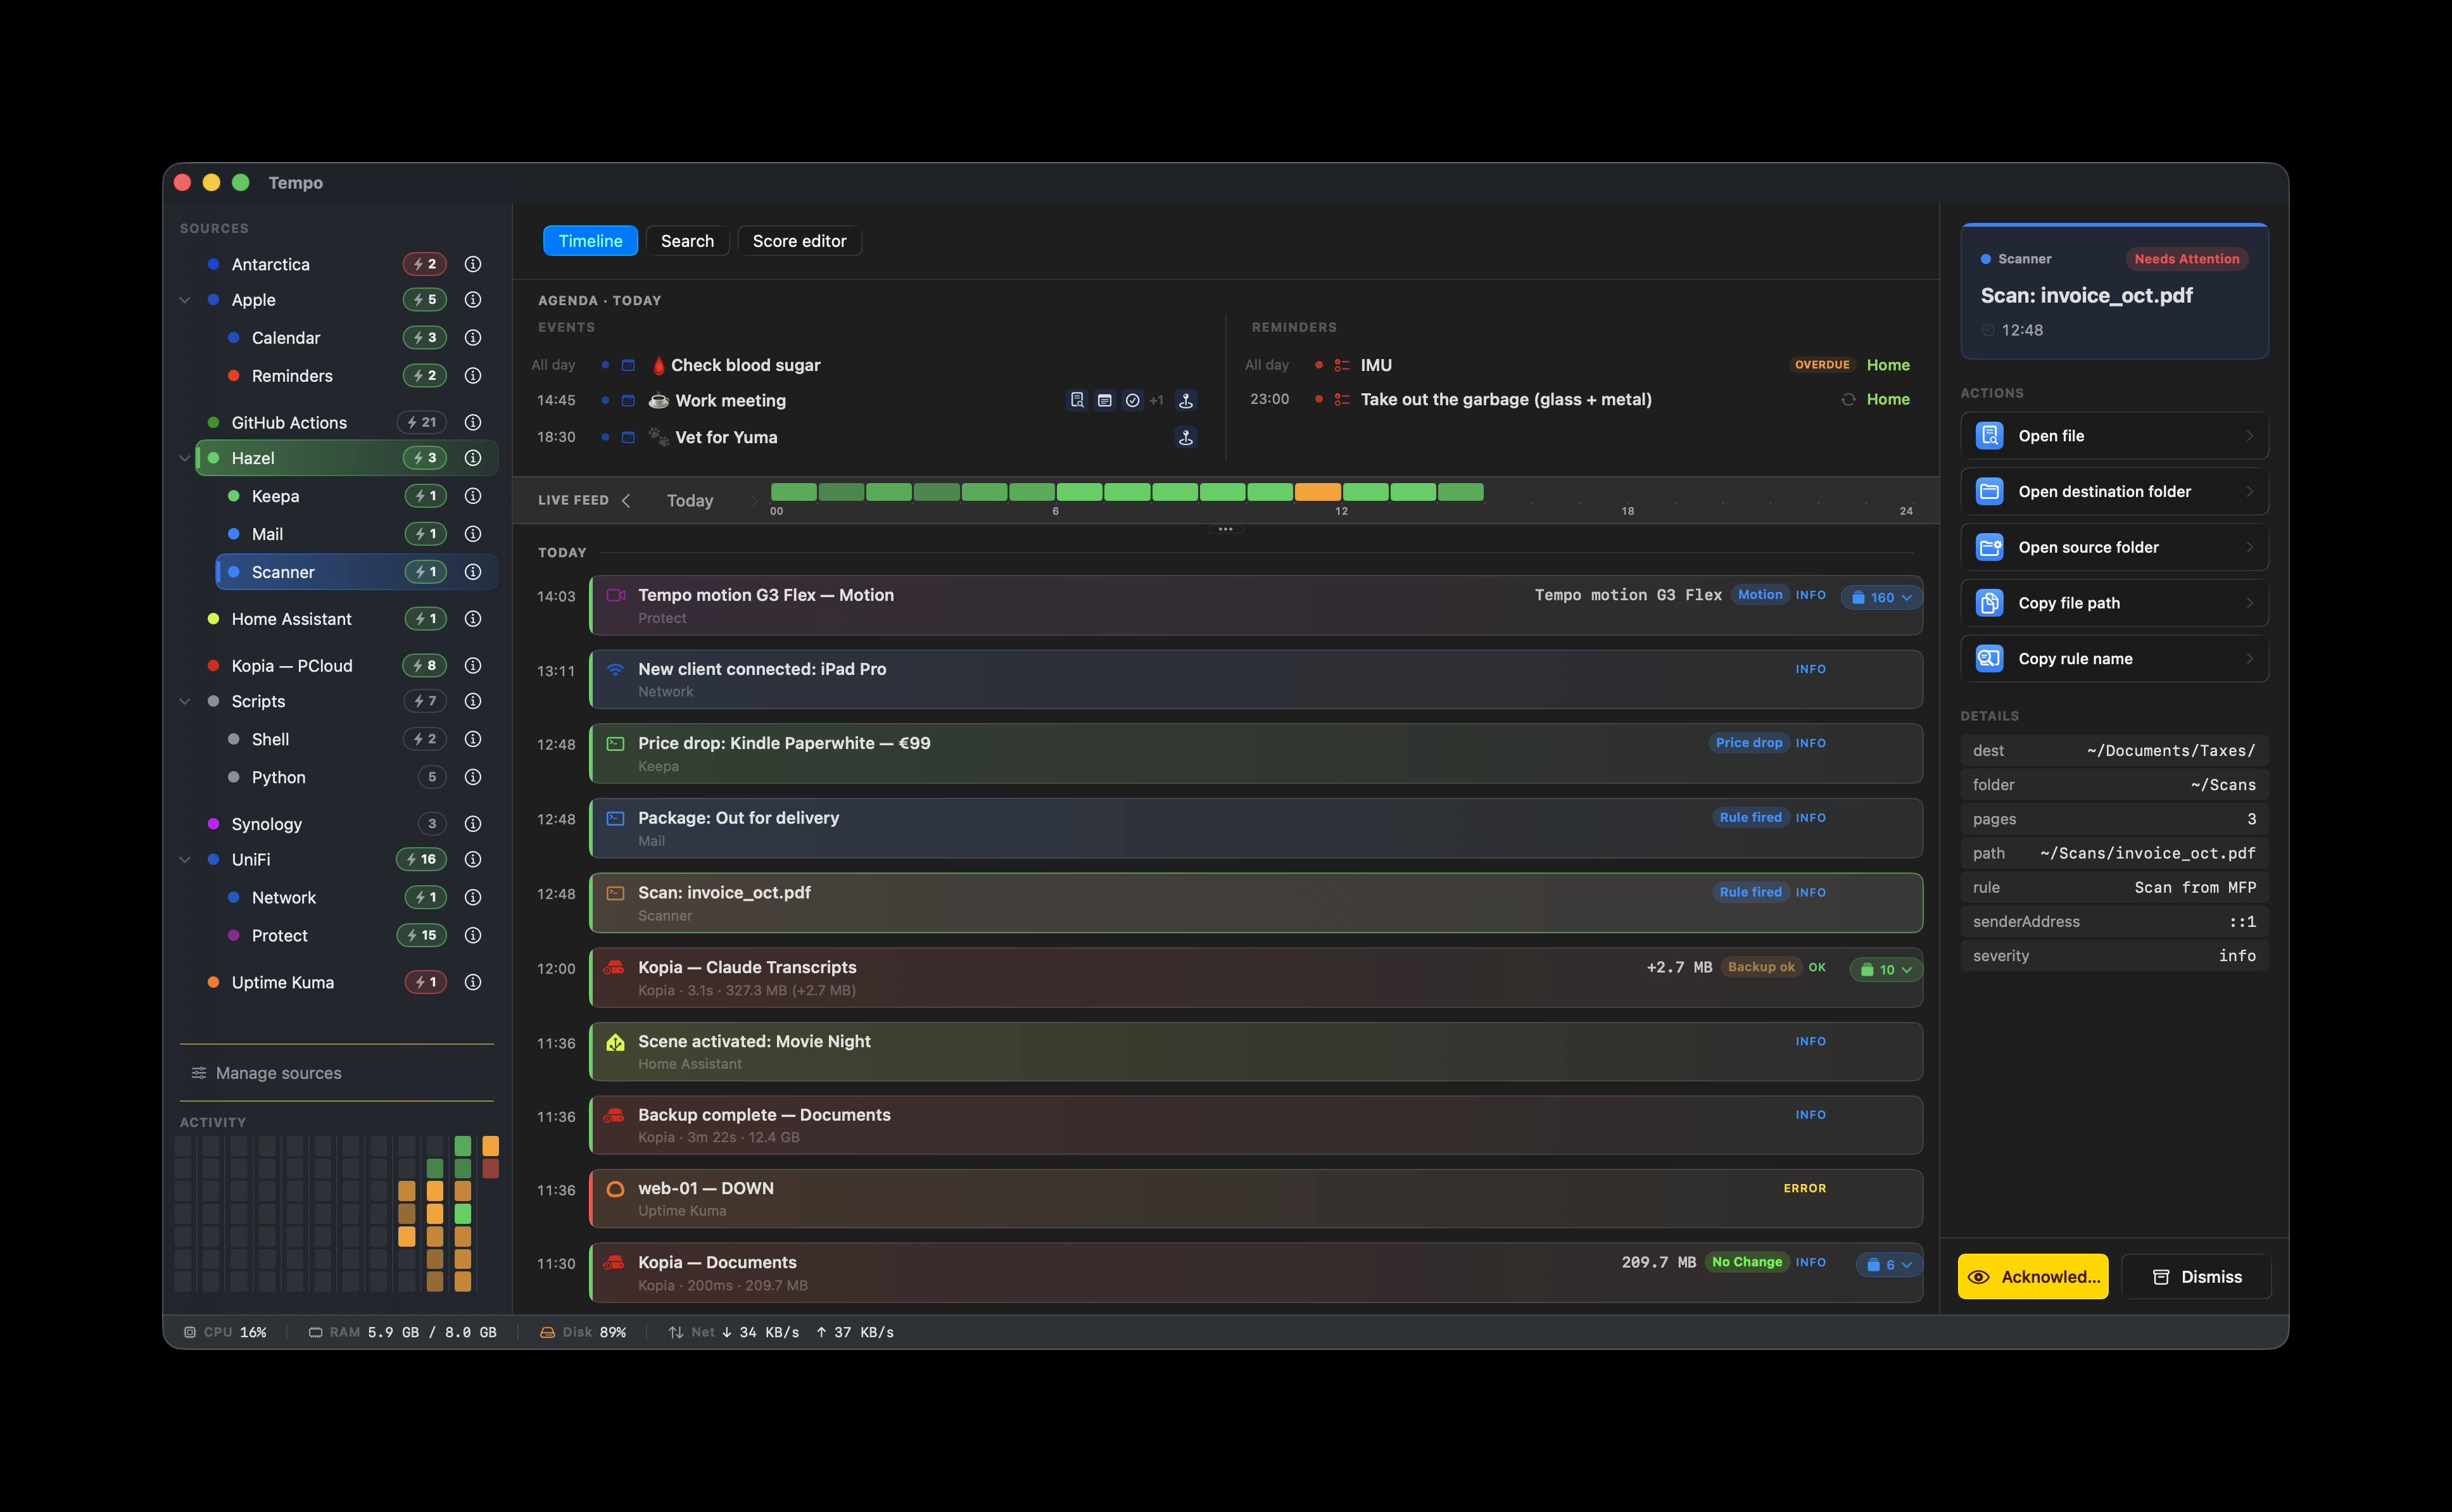Select the Protect source under UniFi
The height and width of the screenshot is (1512, 2452).
pyautogui.click(x=357, y=935)
